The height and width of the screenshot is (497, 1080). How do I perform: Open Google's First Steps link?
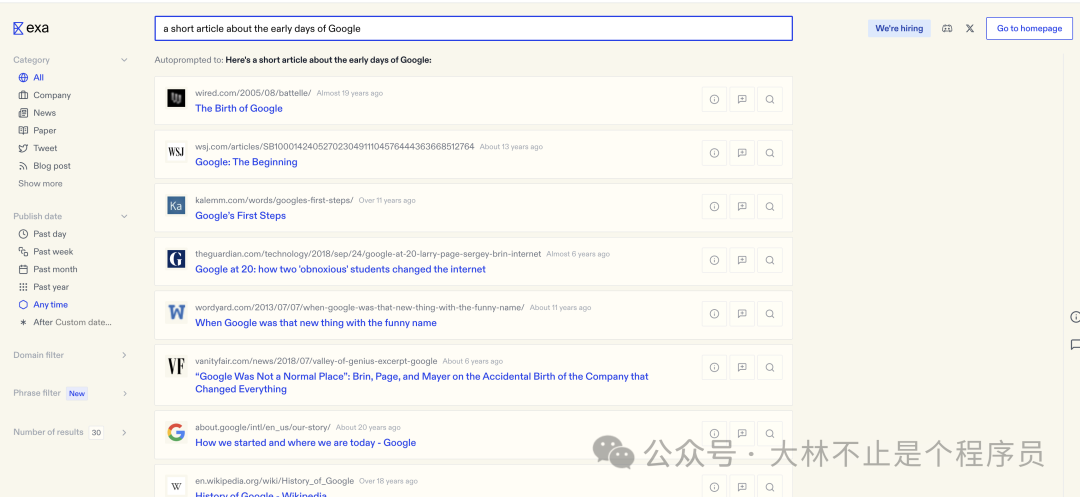click(x=240, y=215)
